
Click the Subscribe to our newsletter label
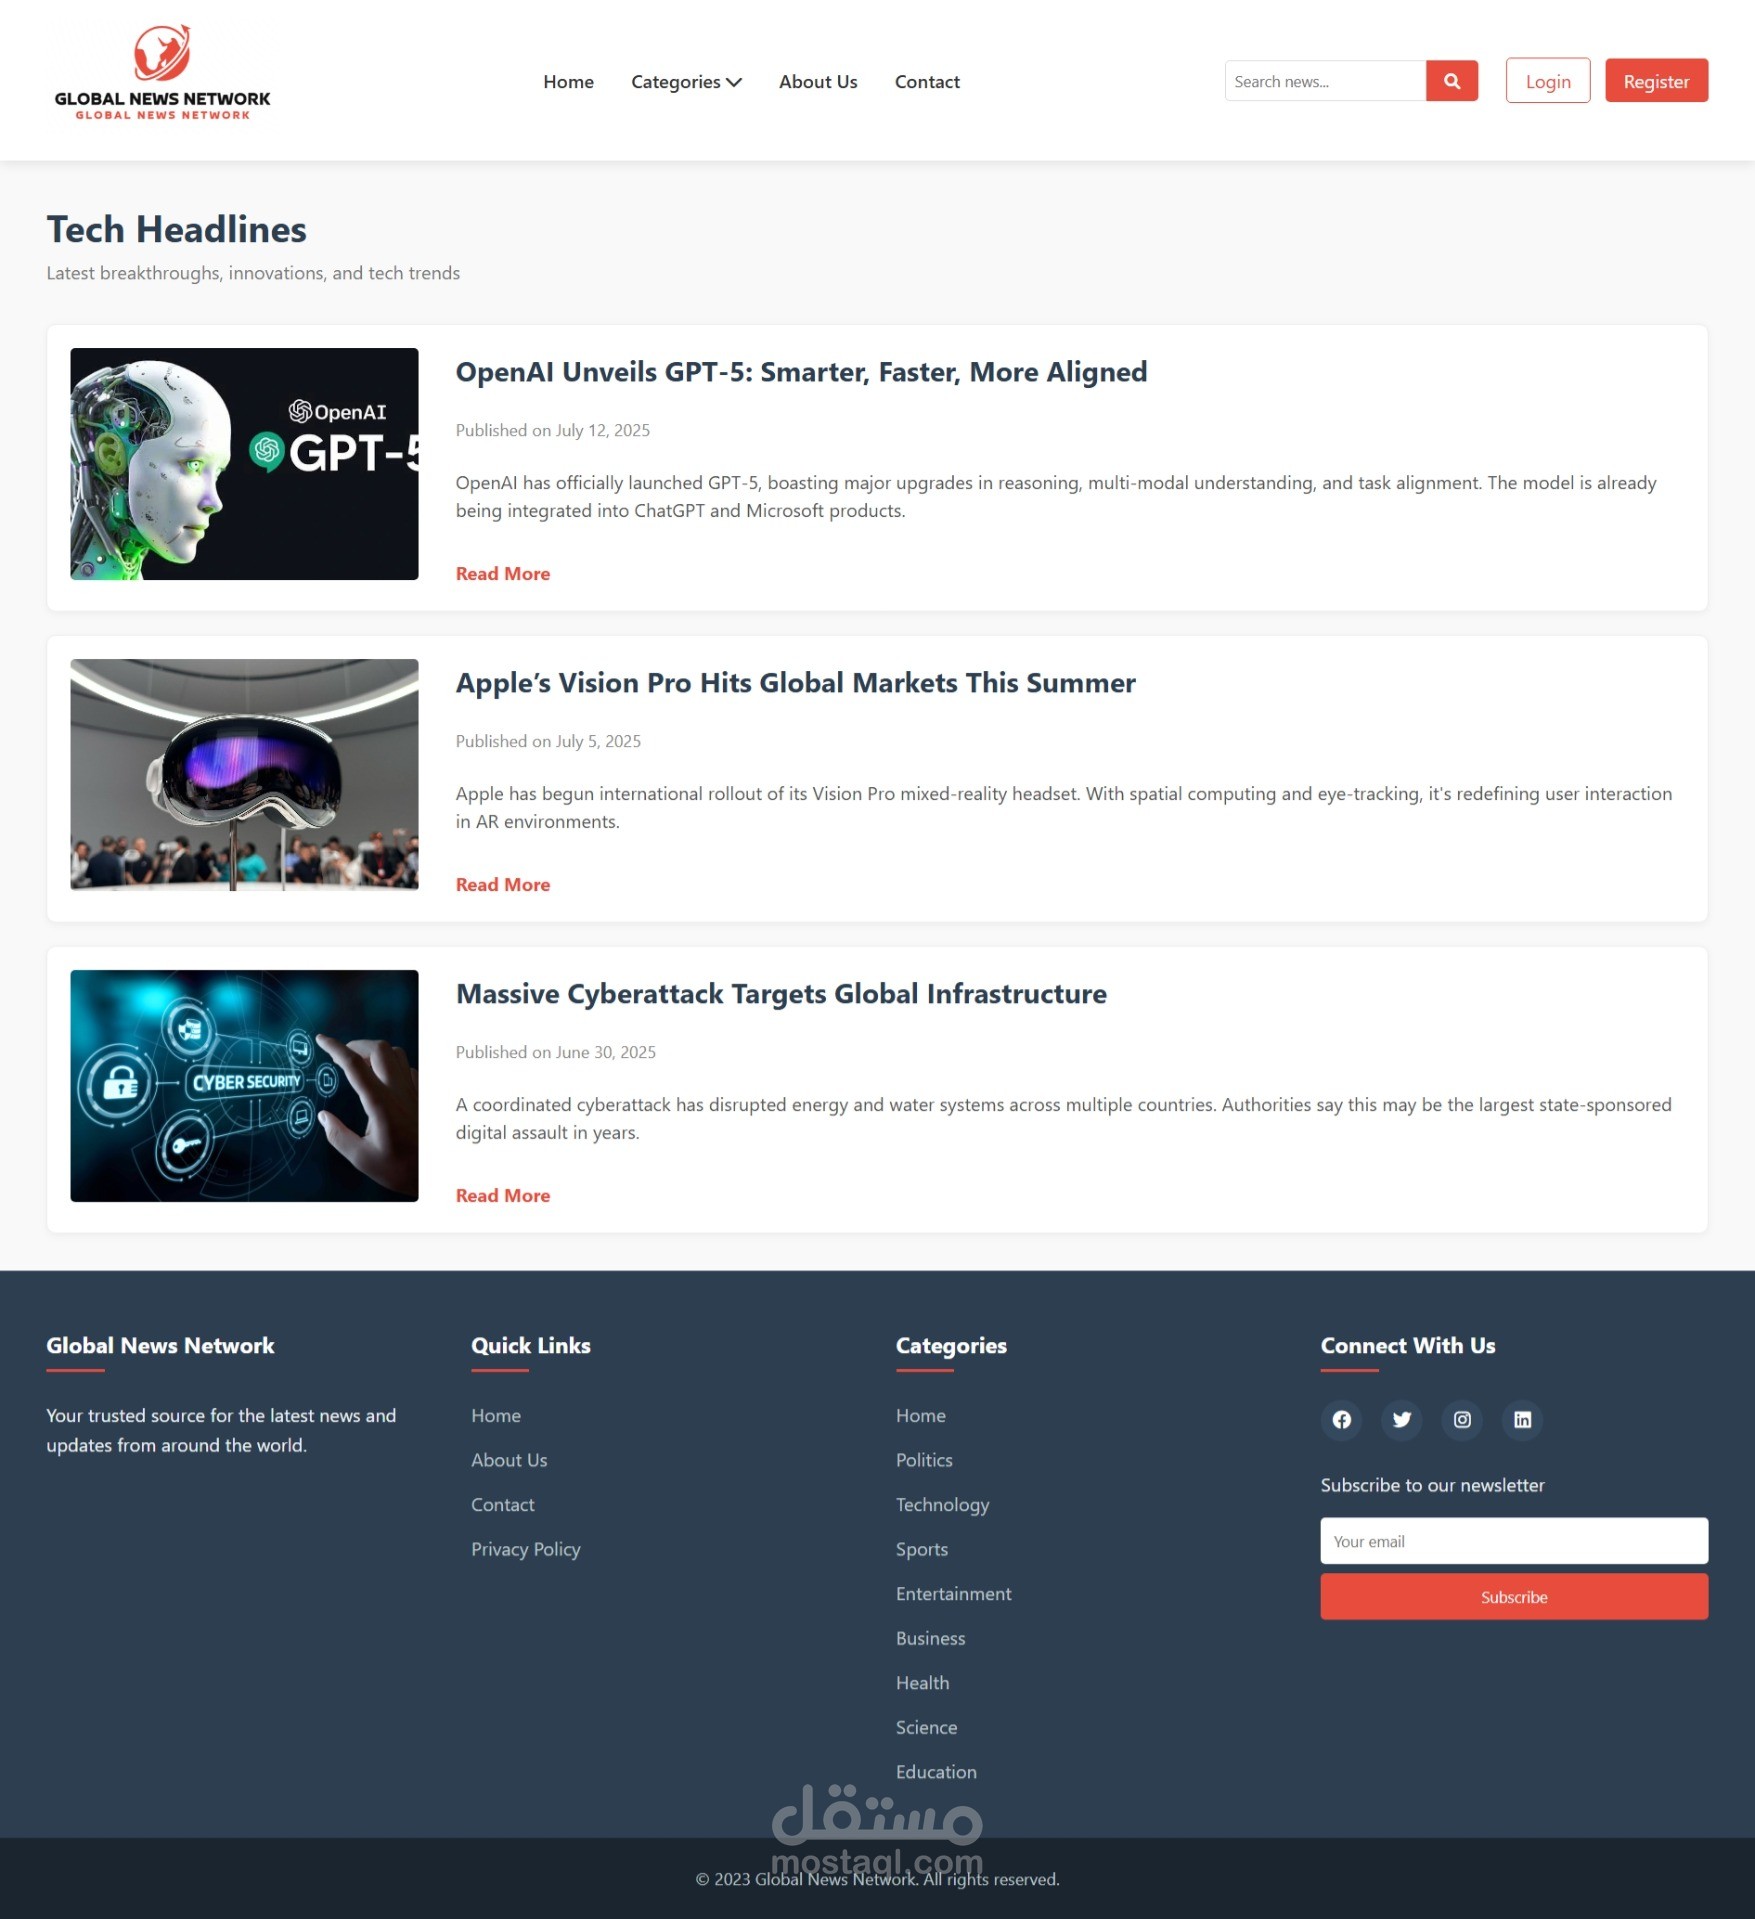click(1432, 1485)
